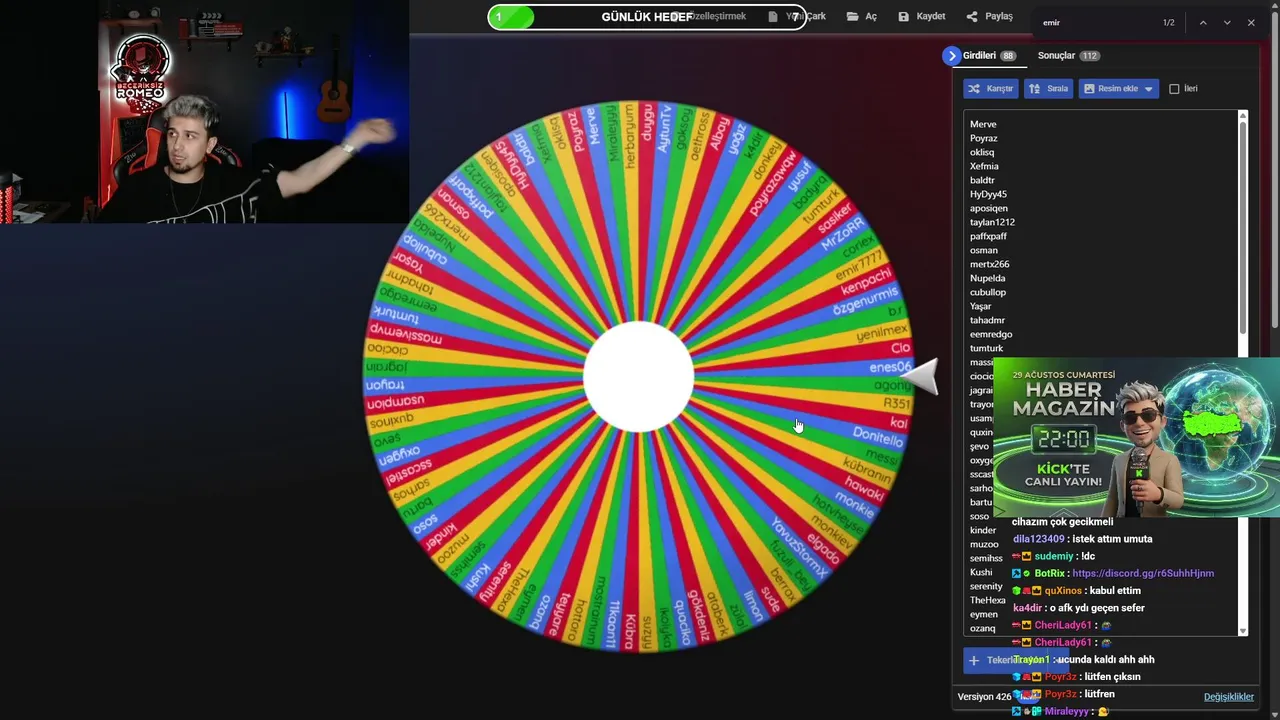This screenshot has width=1280, height=720.
Task: Click the find bar text field containing 'emir'
Action: [1095, 23]
